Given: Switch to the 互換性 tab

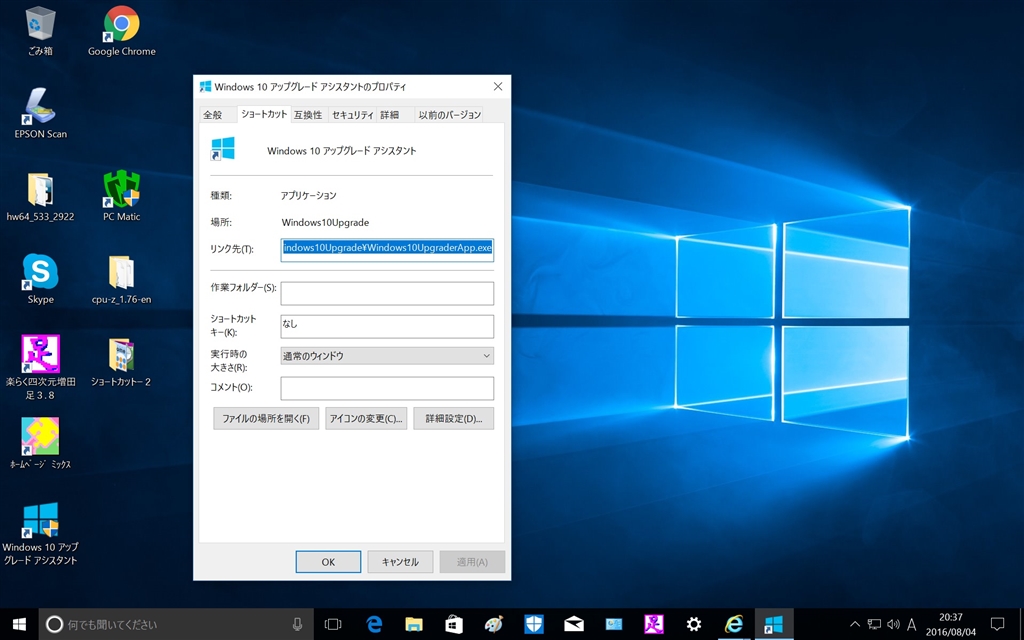Looking at the screenshot, I should coord(308,115).
